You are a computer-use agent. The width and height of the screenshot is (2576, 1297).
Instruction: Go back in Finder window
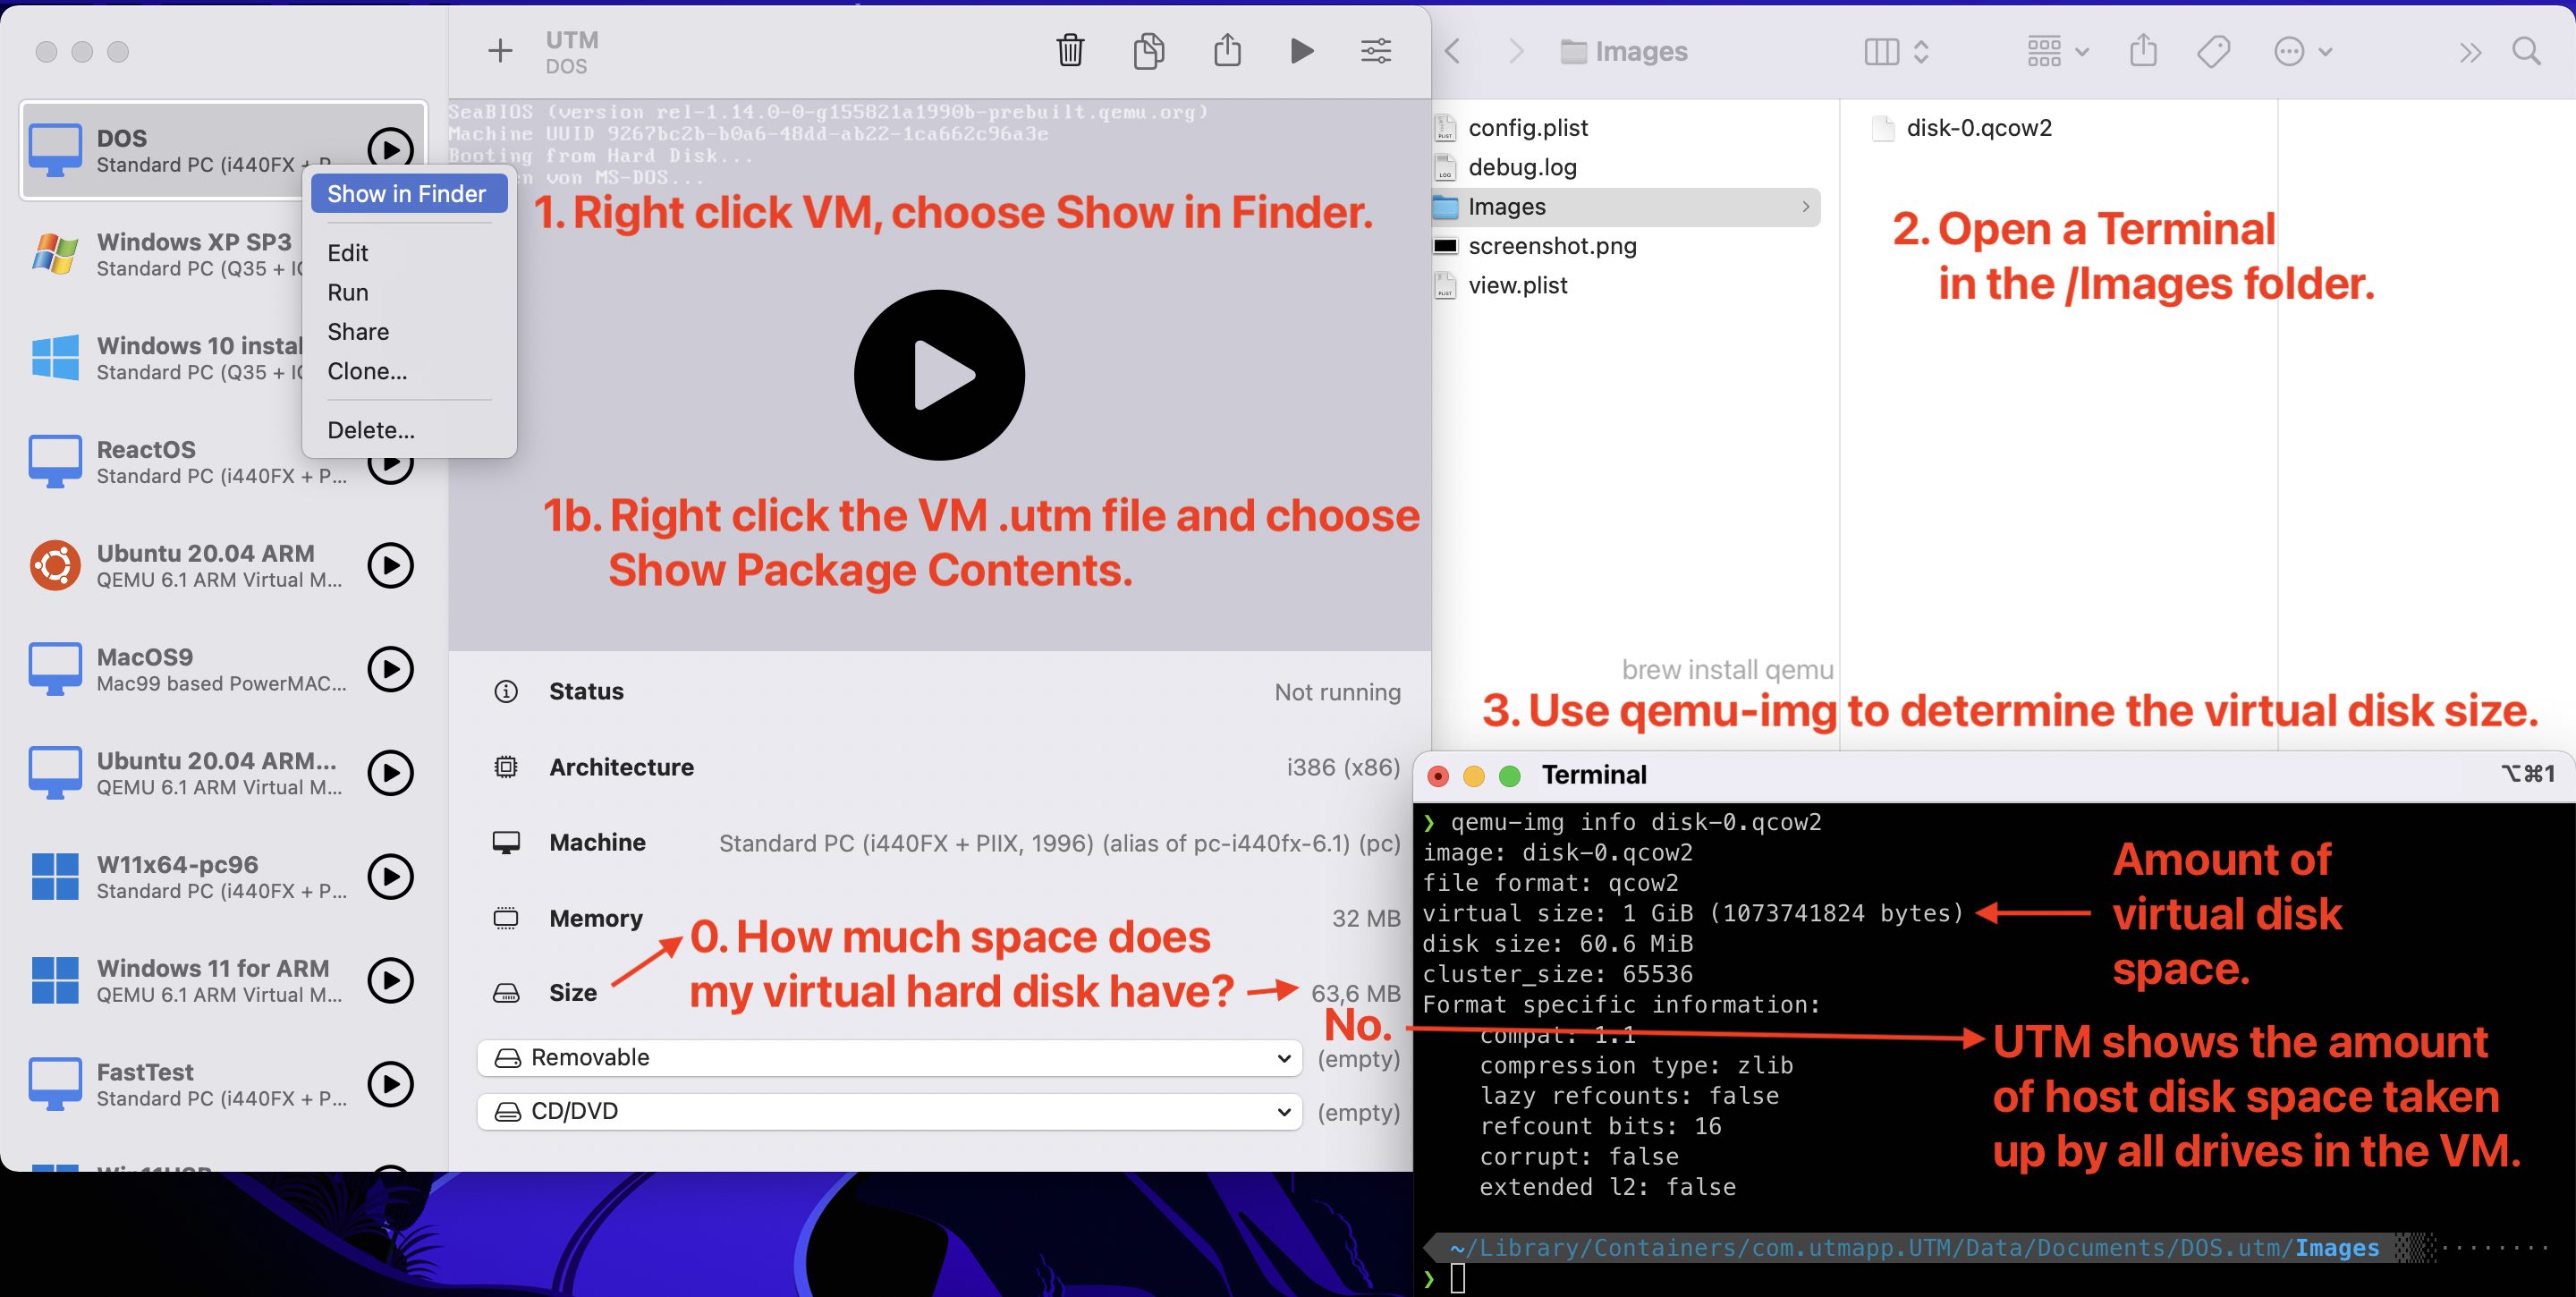(x=1454, y=51)
